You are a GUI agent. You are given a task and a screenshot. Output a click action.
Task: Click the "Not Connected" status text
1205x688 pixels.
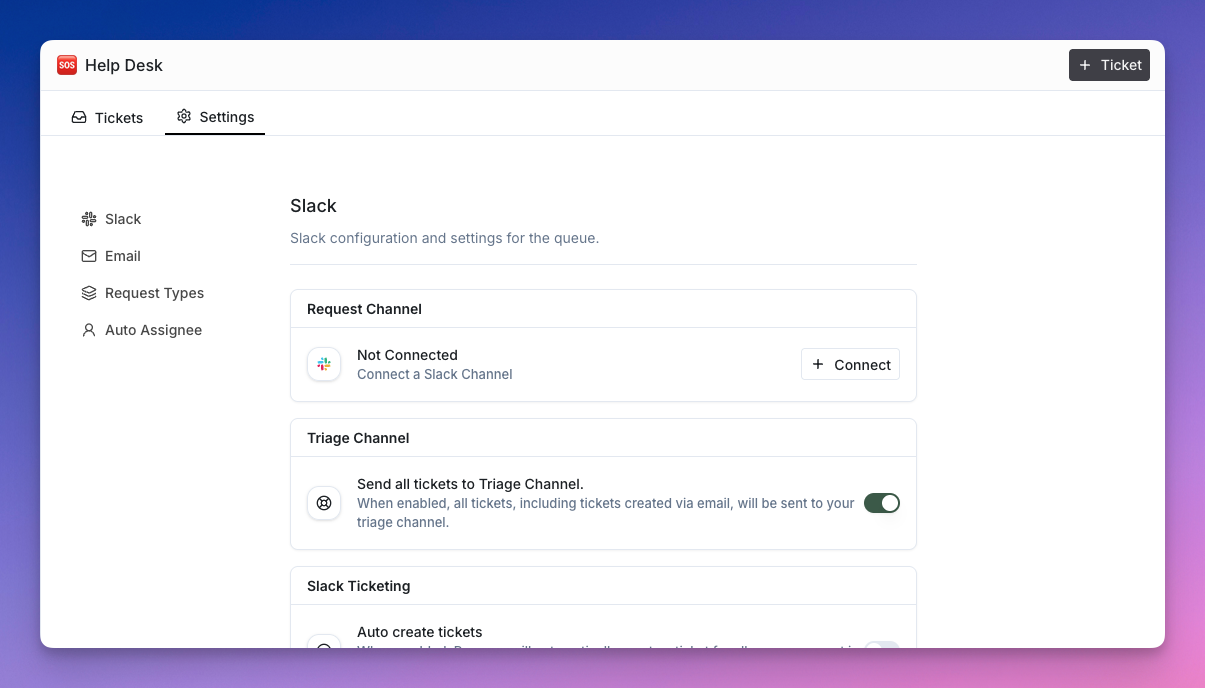[407, 355]
